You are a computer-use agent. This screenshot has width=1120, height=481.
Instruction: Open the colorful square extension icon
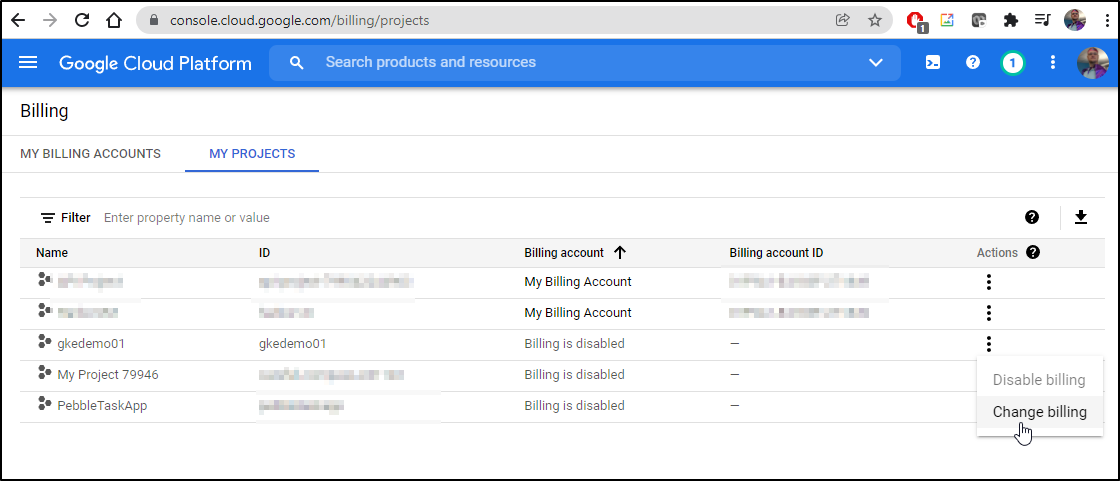pos(947,20)
